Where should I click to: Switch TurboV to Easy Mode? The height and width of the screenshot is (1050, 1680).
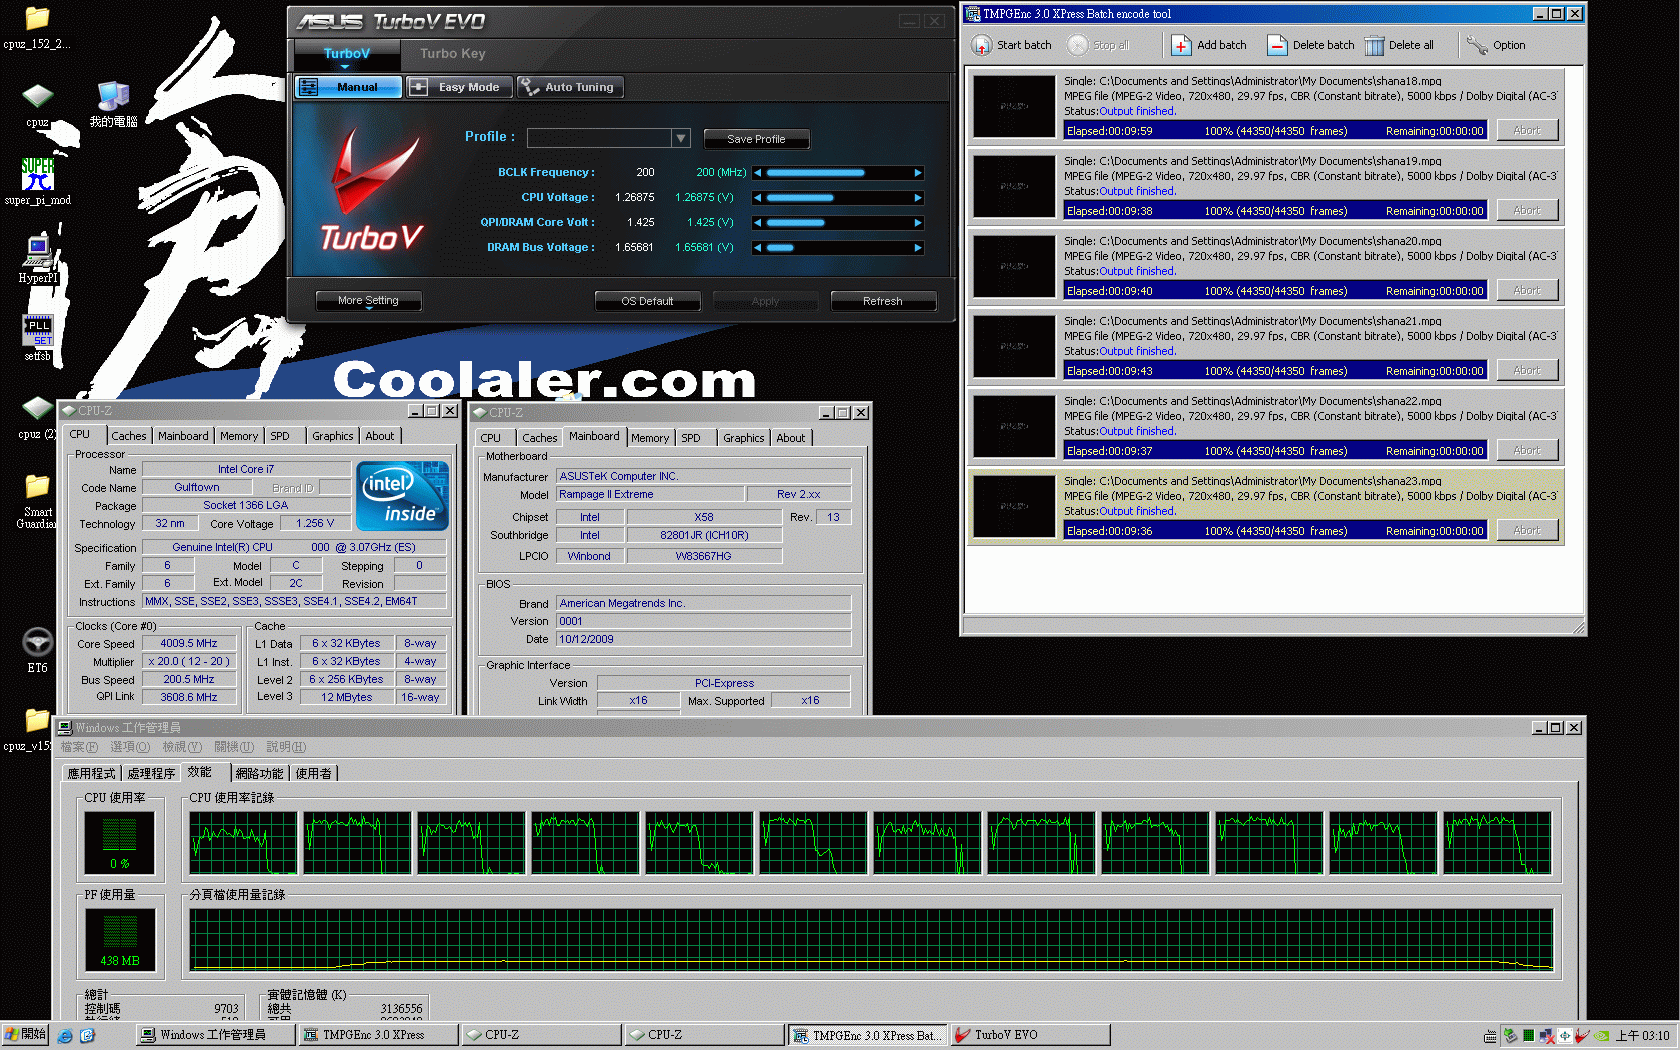click(x=459, y=87)
